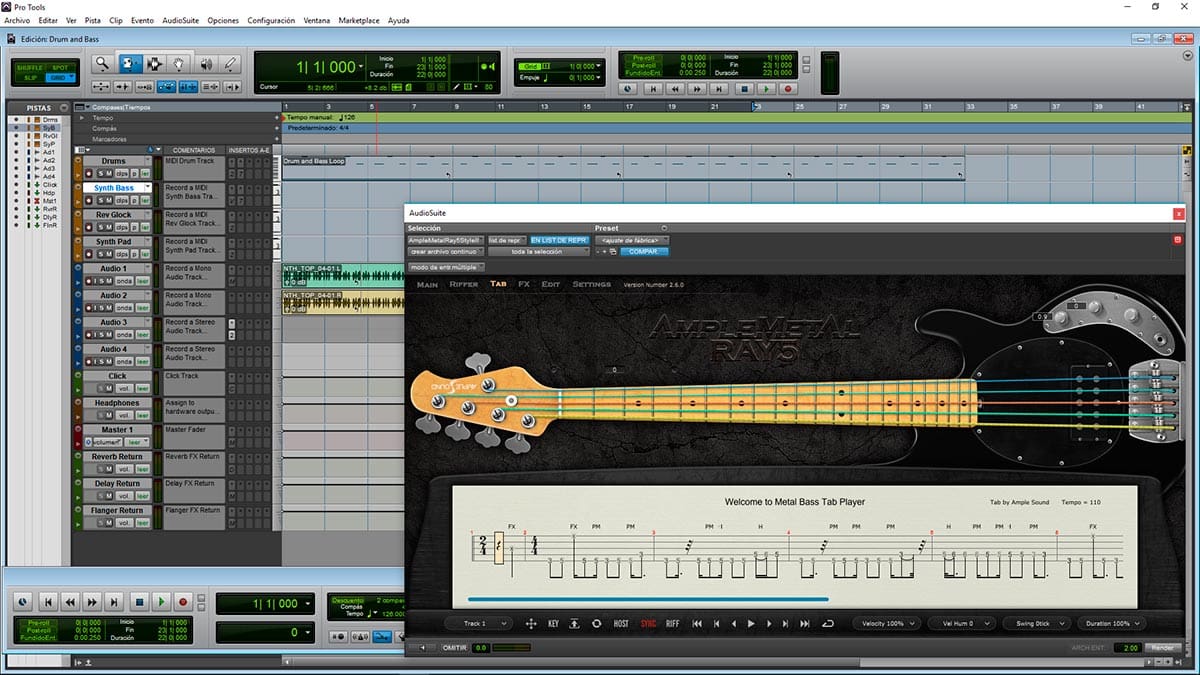This screenshot has height=675, width=1200.
Task: Solo the Drums track
Action: (x=99, y=173)
